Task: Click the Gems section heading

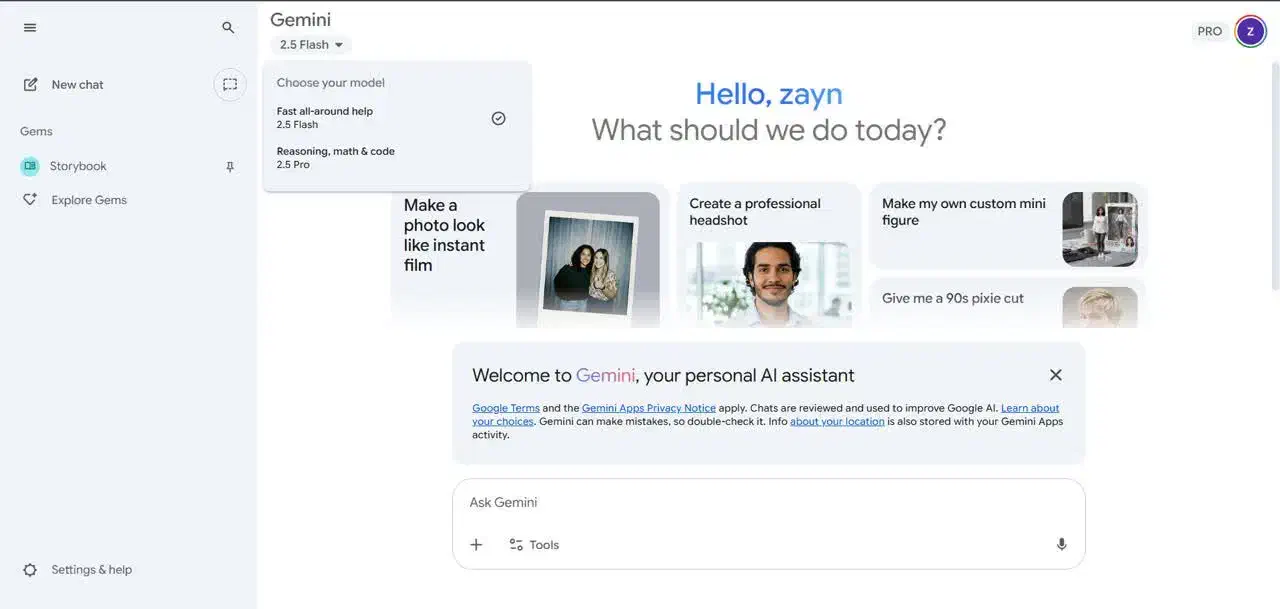Action: coord(36,131)
